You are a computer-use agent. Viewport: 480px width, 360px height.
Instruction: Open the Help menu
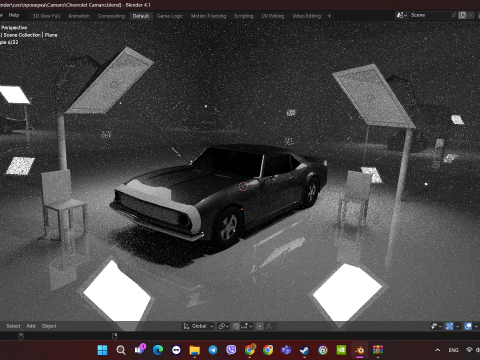pyautogui.click(x=14, y=15)
